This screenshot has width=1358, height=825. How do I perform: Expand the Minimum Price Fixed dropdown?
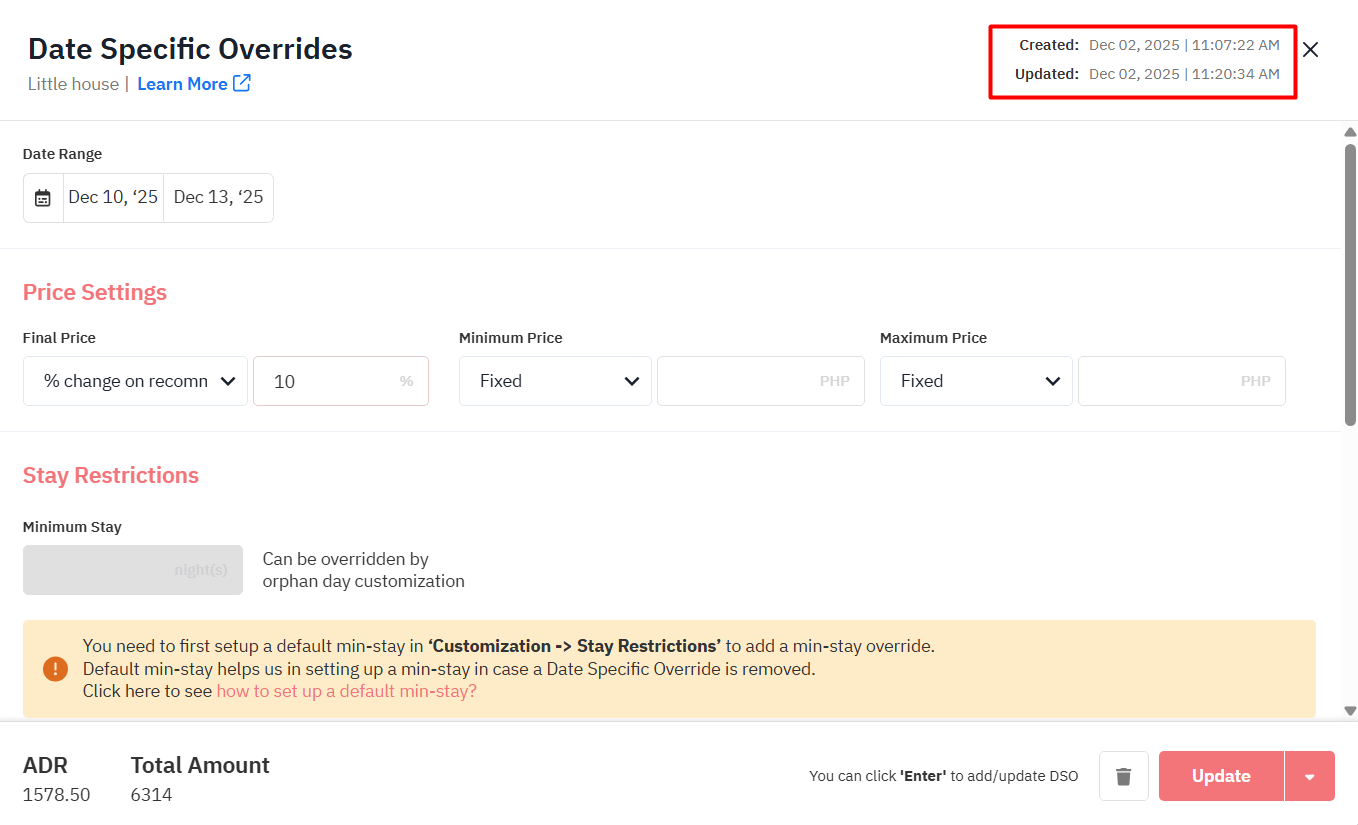click(x=555, y=381)
